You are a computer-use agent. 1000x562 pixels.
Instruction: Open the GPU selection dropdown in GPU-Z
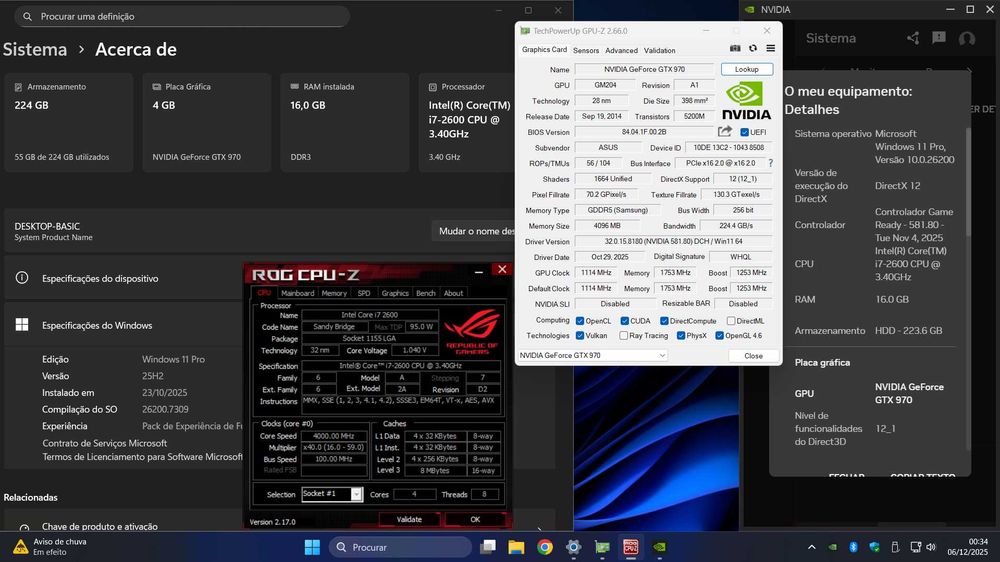(x=592, y=355)
